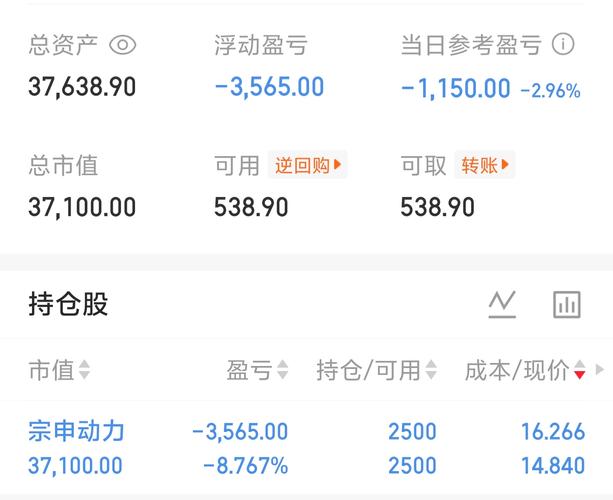The image size is (613, 500).
Task: Toggle 成本/现价 sort order arrow
Action: 579,370
